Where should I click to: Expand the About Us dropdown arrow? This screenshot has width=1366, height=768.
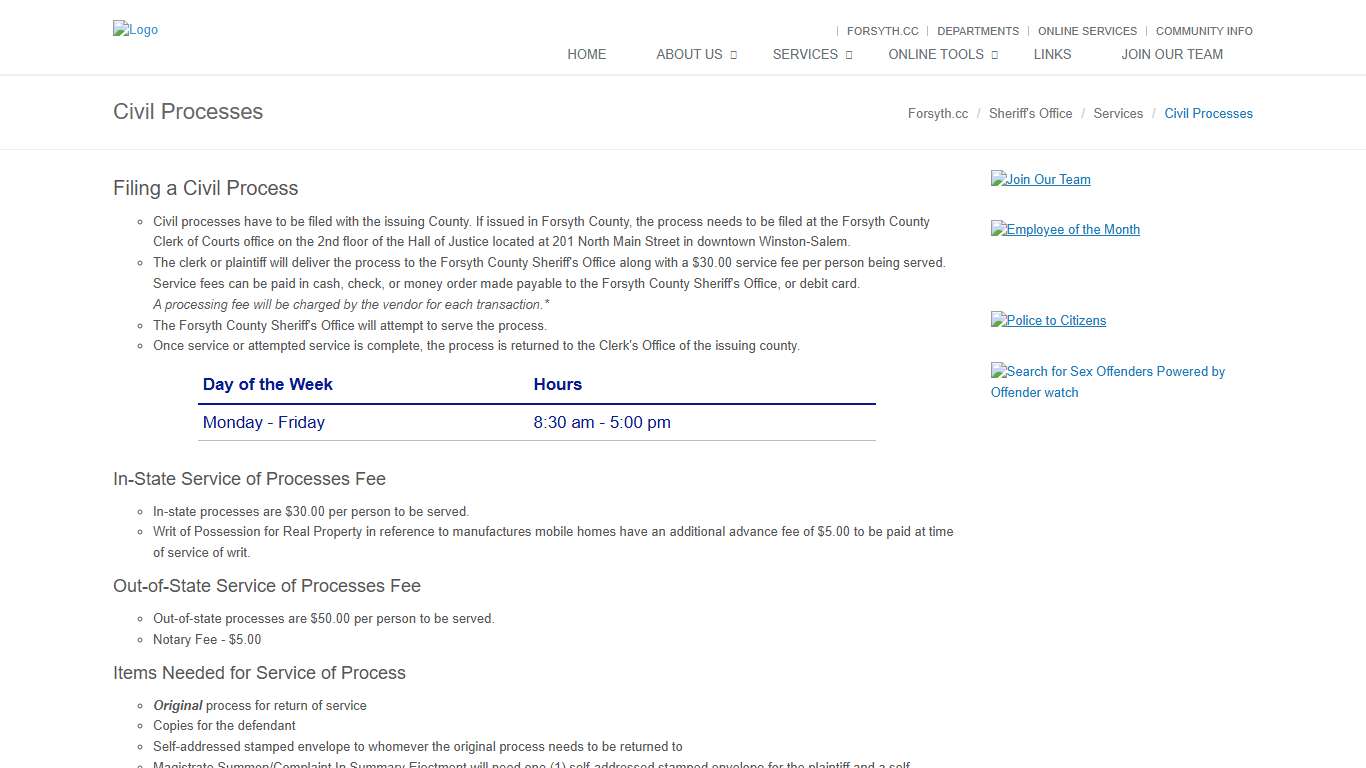tap(733, 55)
